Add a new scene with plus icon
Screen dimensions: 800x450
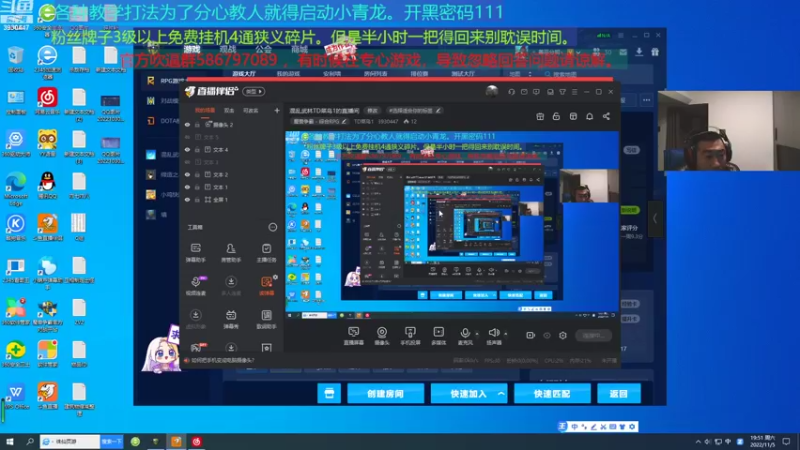click(277, 110)
